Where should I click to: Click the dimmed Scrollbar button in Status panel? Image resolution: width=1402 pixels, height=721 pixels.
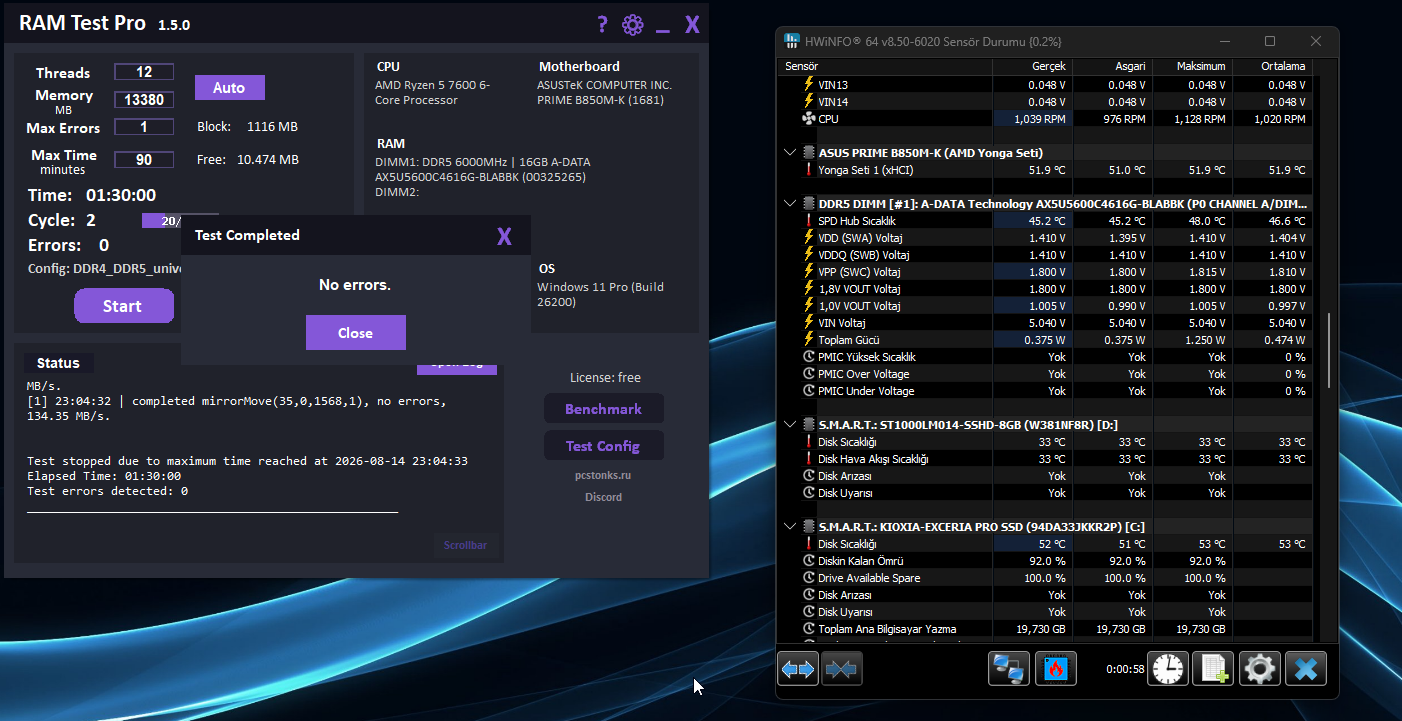(465, 545)
